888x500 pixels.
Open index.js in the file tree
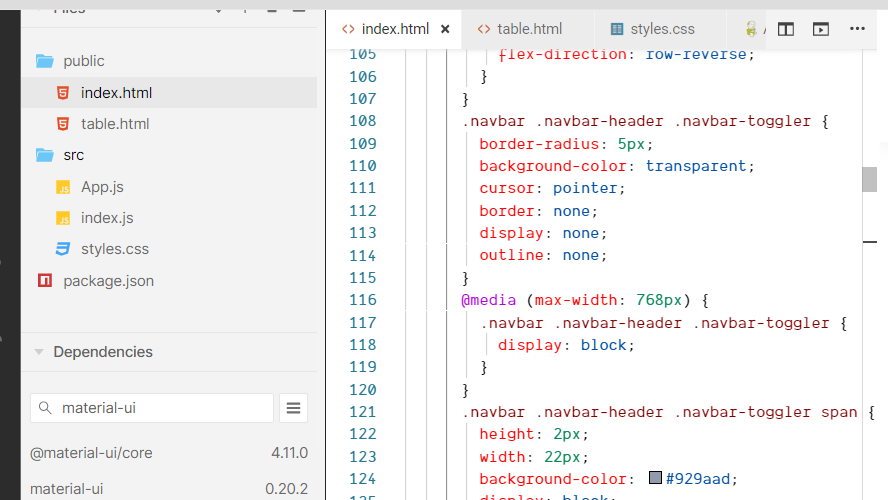(x=169, y=218)
